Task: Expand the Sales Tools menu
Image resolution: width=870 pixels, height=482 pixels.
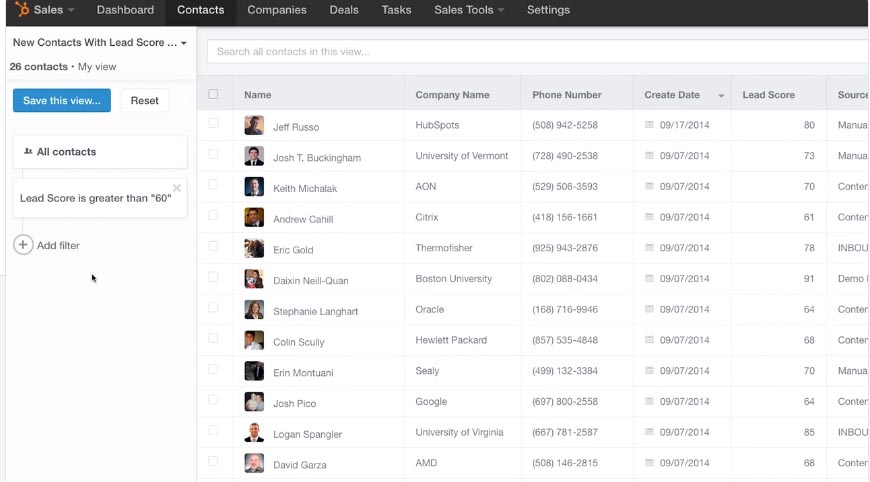Action: coord(469,9)
